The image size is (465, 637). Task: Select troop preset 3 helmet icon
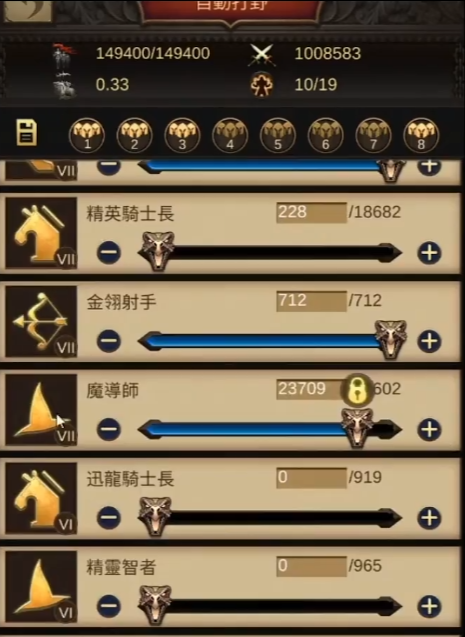click(182, 135)
